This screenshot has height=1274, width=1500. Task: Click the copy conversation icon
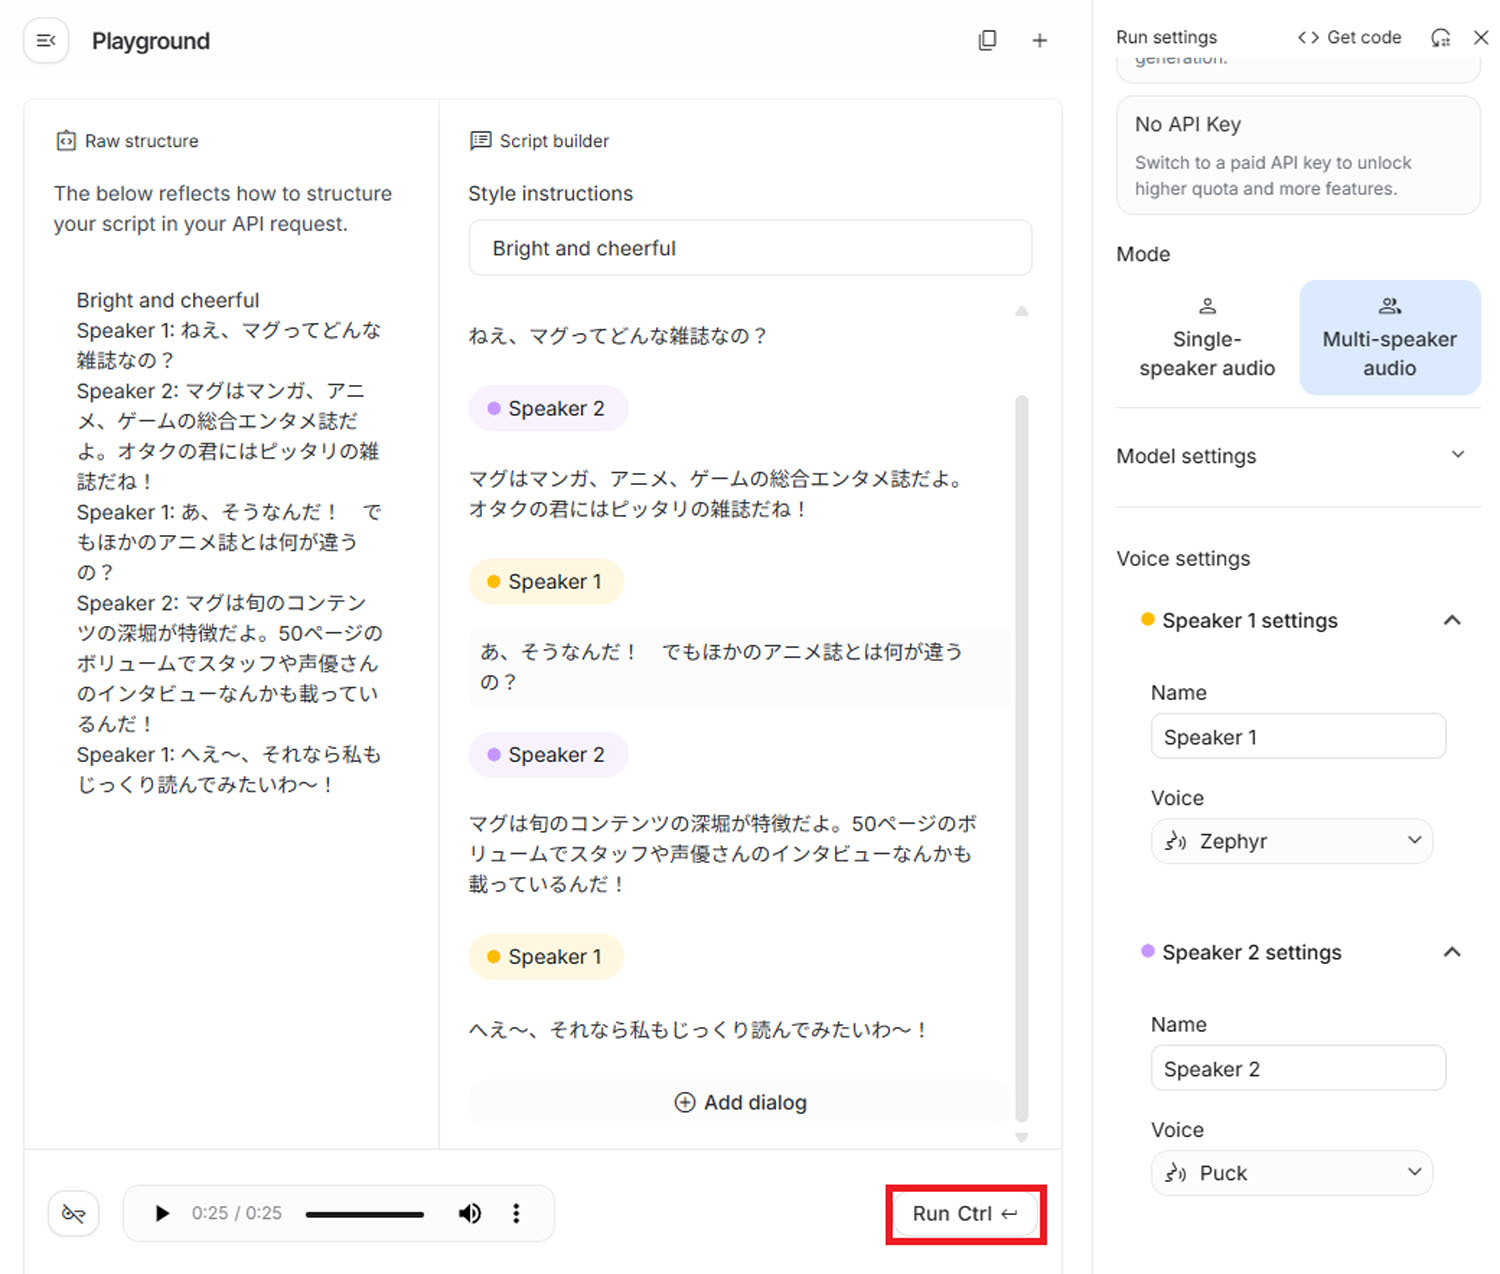[987, 40]
